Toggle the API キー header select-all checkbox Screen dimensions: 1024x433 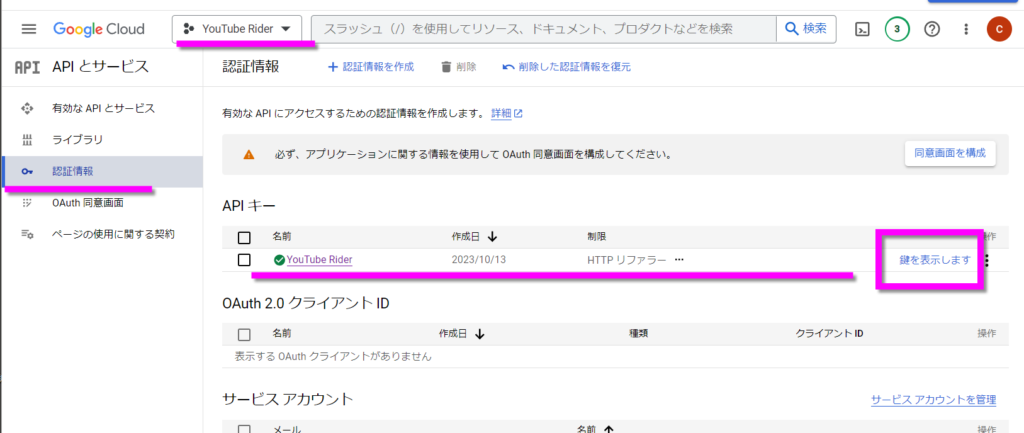[x=244, y=237]
